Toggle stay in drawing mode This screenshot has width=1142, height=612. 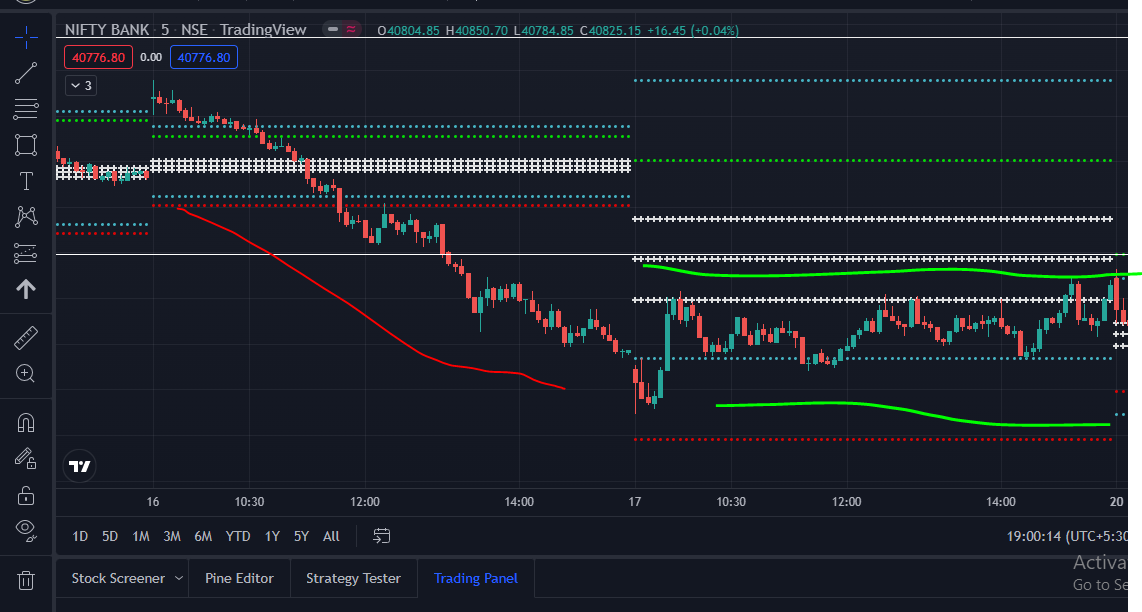click(x=25, y=458)
